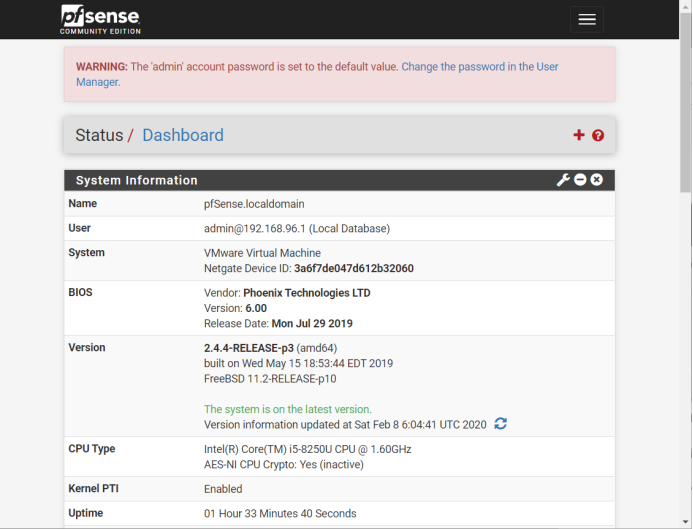The height and width of the screenshot is (529, 693).
Task: Refresh version information update check
Action: [500, 424]
